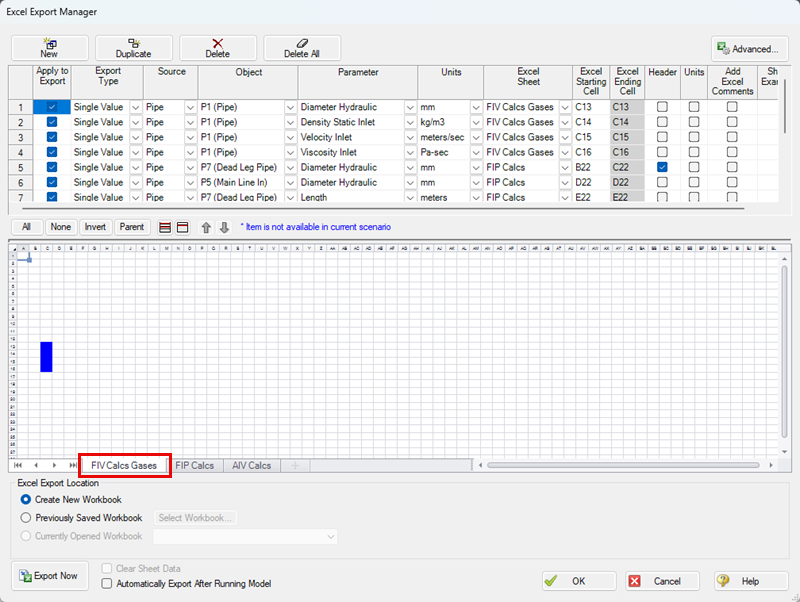Switch to the FIP Calcs sheet tab
This screenshot has height=602, width=800.
pos(195,466)
